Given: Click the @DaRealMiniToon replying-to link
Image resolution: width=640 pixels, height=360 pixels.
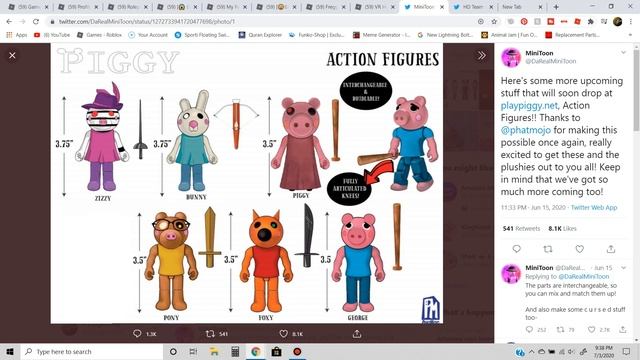Looking at the screenshot, I should [x=584, y=276].
